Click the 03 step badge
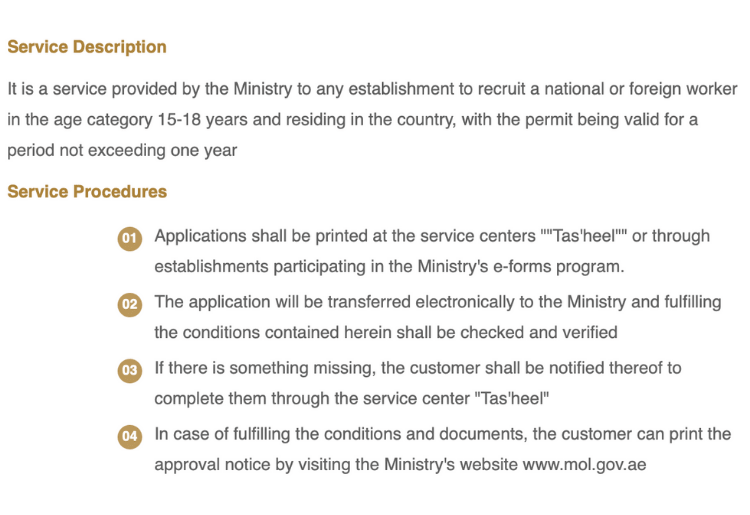Image resolution: width=750 pixels, height=515 pixels. [130, 371]
